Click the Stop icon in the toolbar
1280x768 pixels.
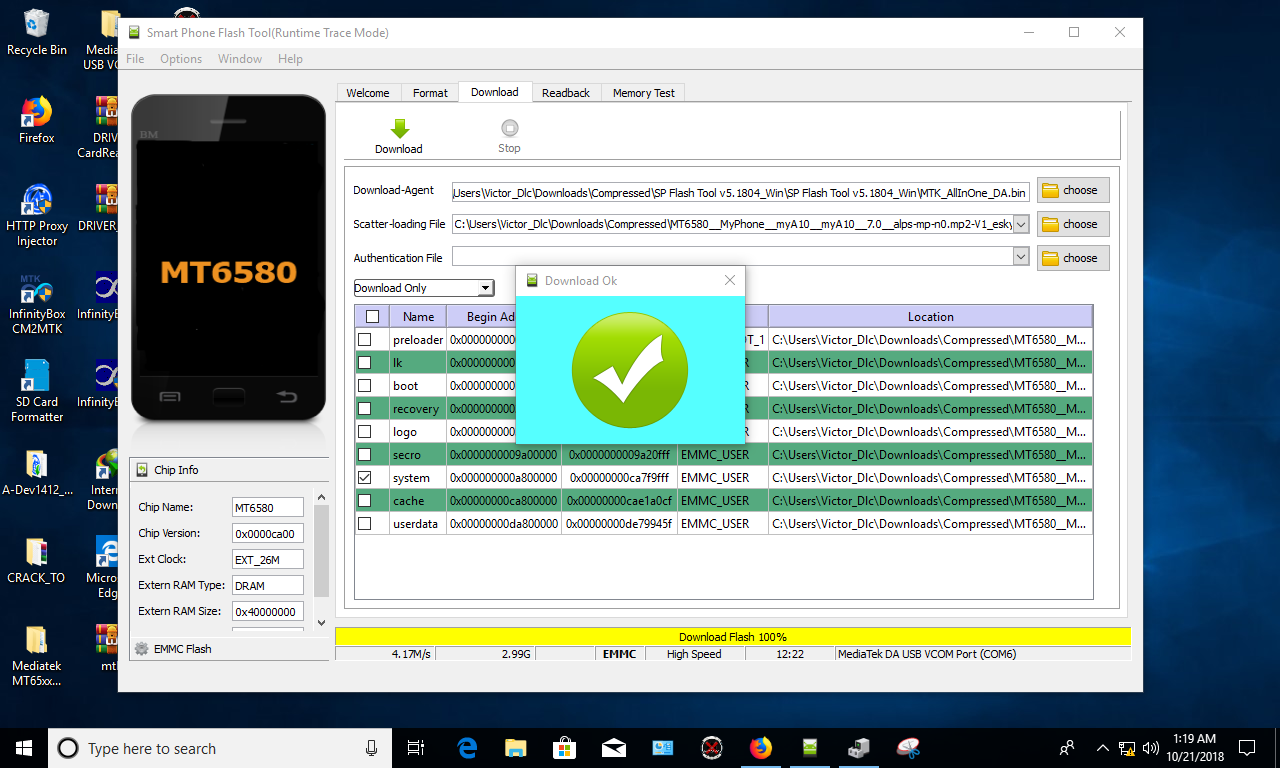(509, 128)
